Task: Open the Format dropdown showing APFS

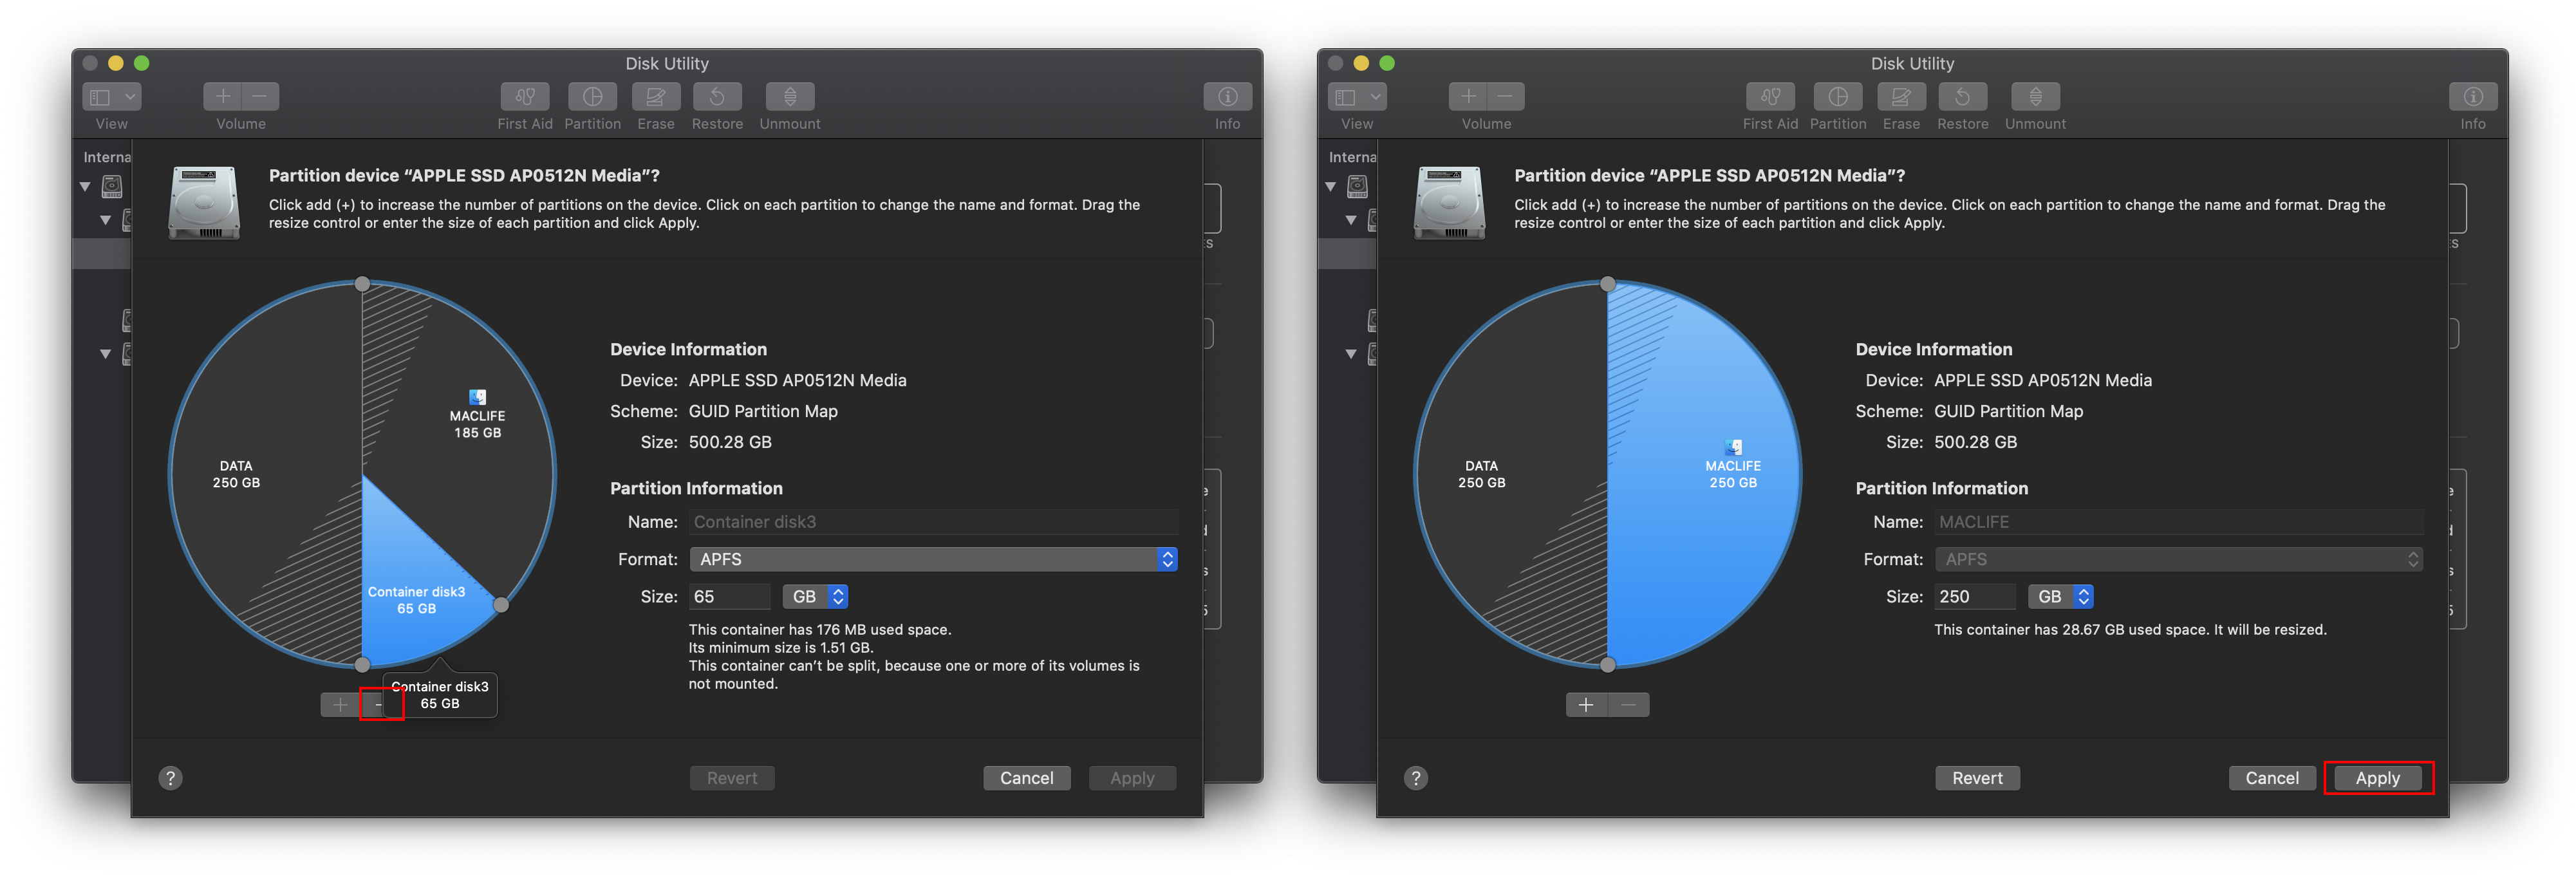Action: pos(931,559)
